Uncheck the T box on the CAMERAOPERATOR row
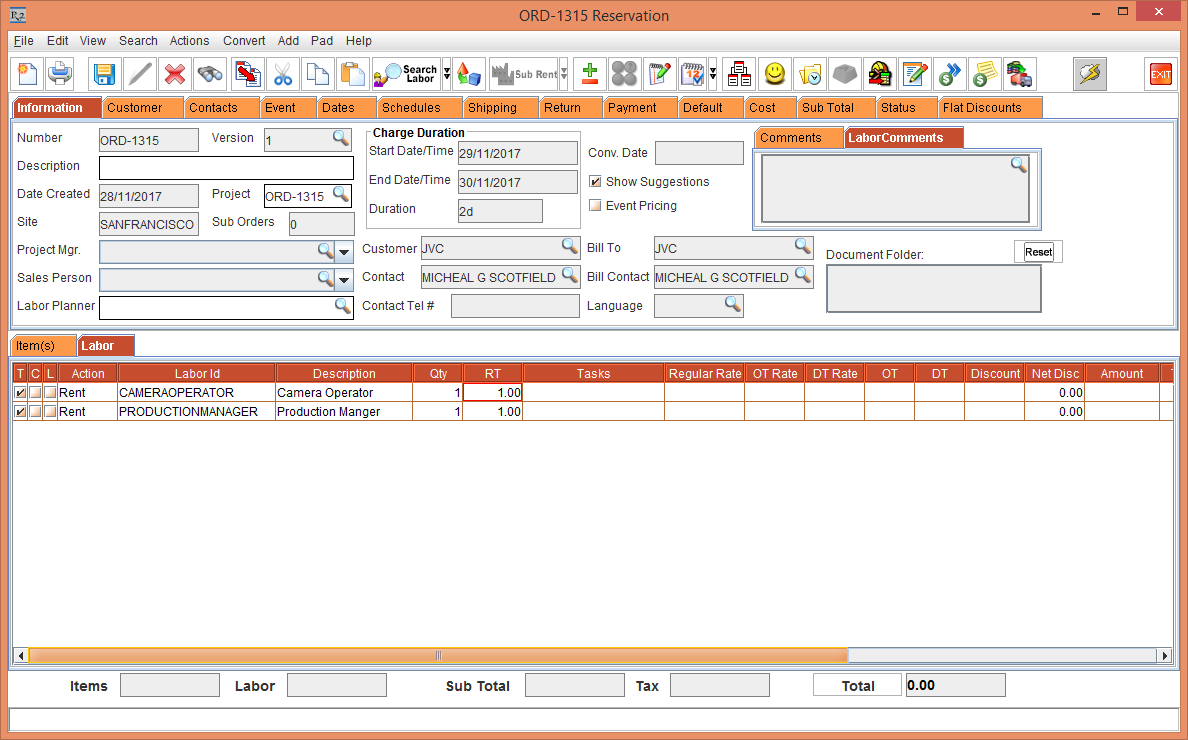1188x740 pixels. click(x=21, y=392)
